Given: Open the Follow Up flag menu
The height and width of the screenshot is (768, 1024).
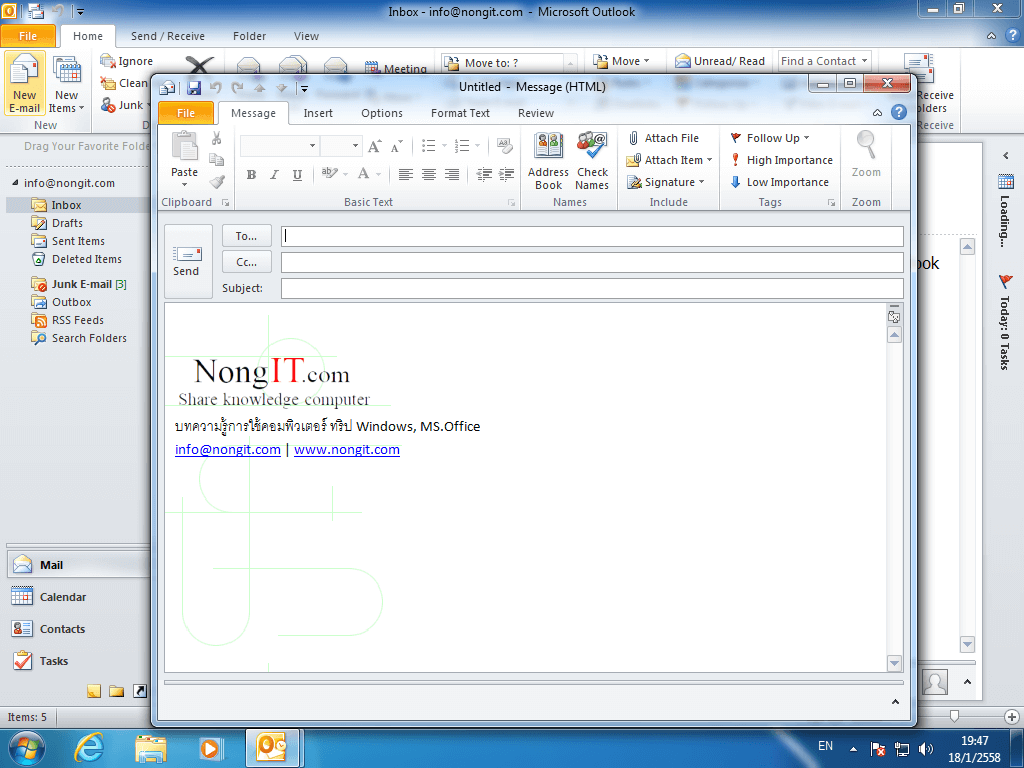Looking at the screenshot, I should click(x=770, y=138).
